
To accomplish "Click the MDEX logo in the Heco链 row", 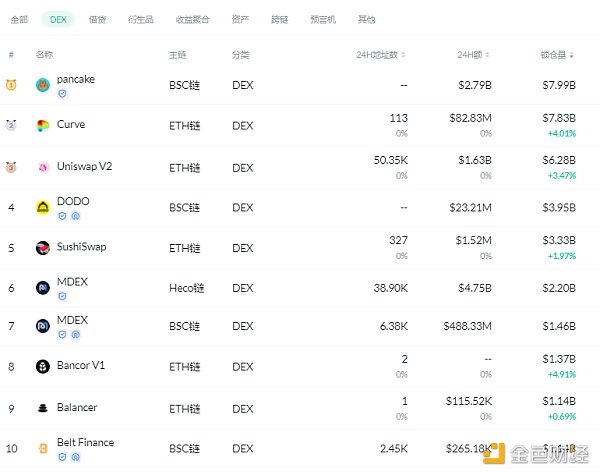I will 43,288.
